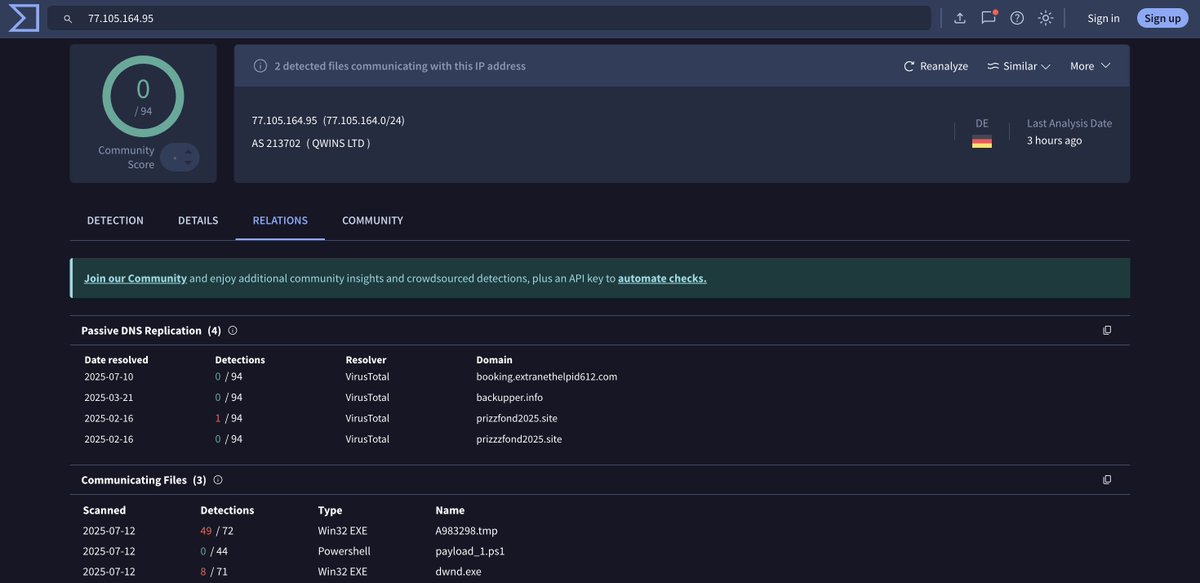Open the file upload icon

click(x=960, y=18)
